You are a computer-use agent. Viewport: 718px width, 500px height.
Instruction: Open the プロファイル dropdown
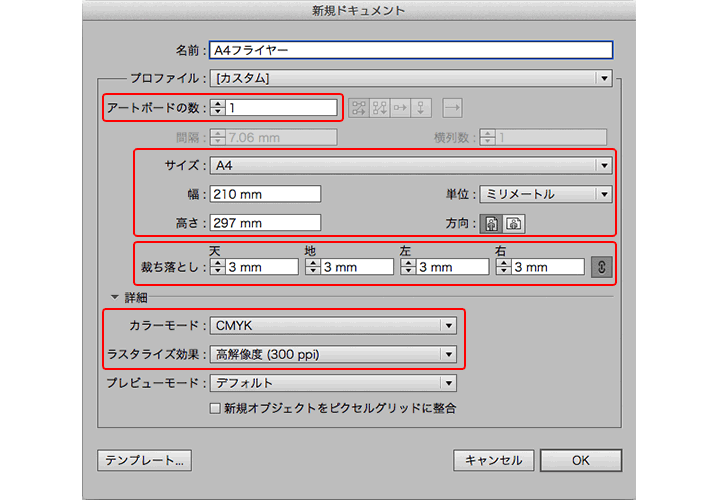(409, 77)
